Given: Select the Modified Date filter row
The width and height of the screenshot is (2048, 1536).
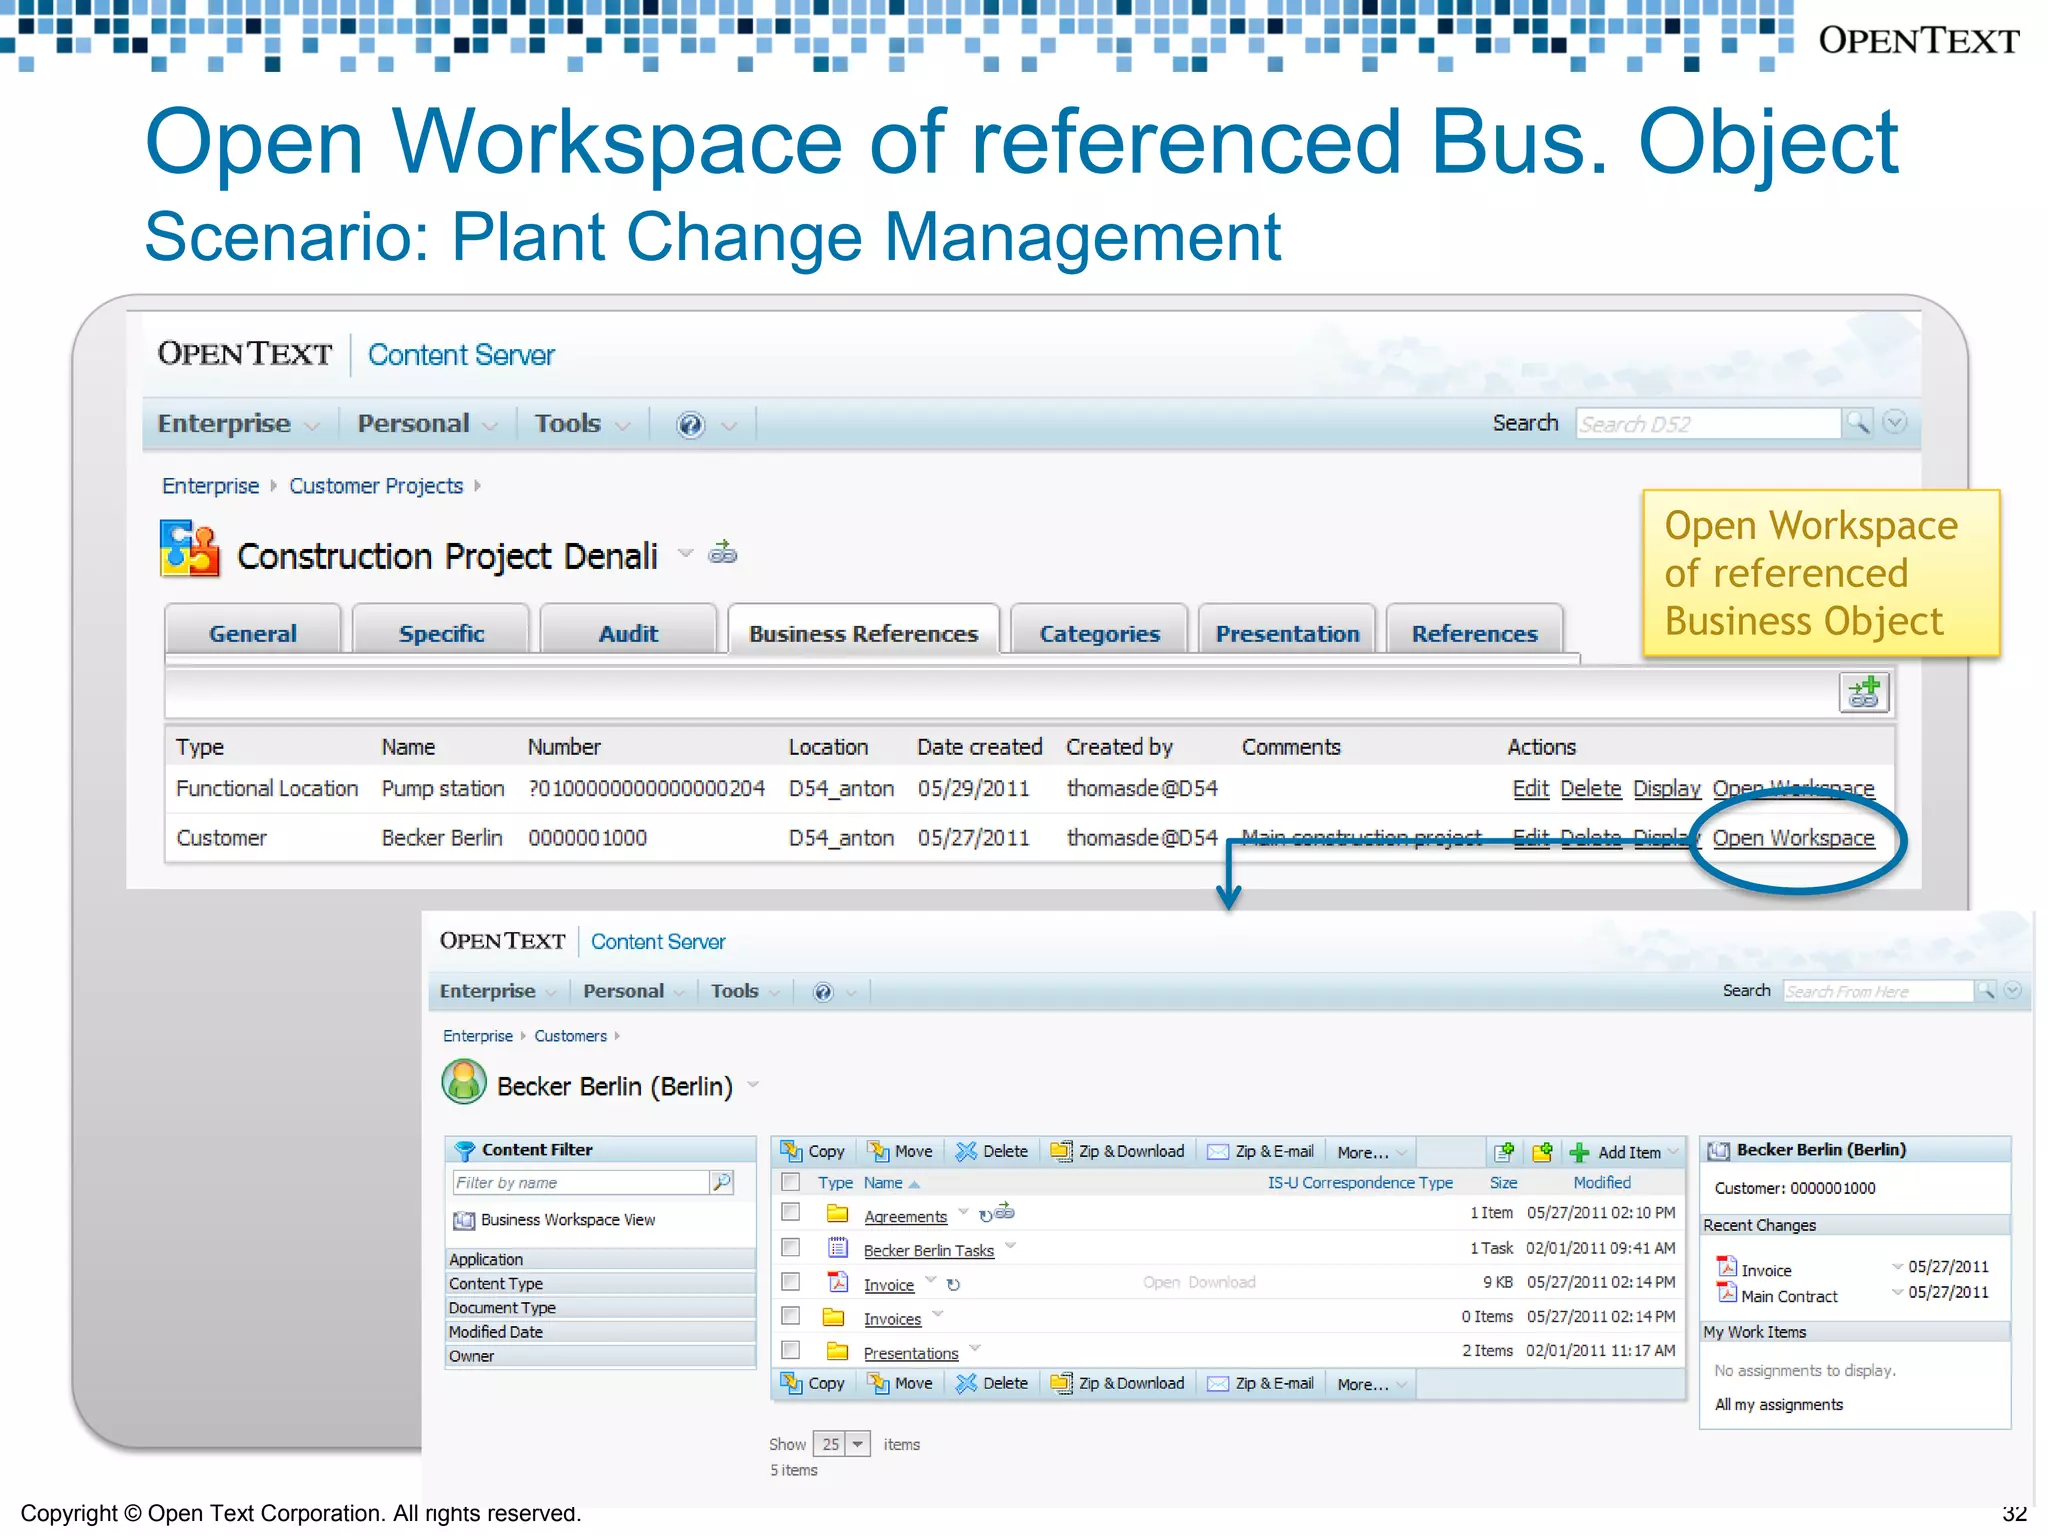Looking at the screenshot, I should coord(599,1331).
